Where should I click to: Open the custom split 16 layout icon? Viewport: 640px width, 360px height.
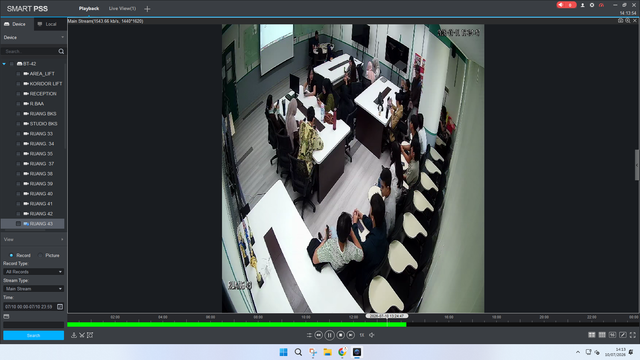click(x=612, y=335)
